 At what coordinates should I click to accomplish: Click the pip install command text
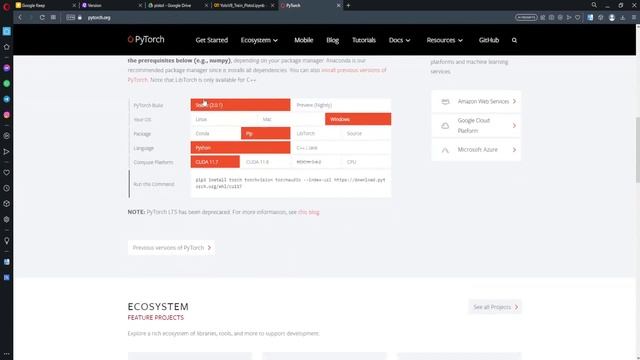point(290,183)
